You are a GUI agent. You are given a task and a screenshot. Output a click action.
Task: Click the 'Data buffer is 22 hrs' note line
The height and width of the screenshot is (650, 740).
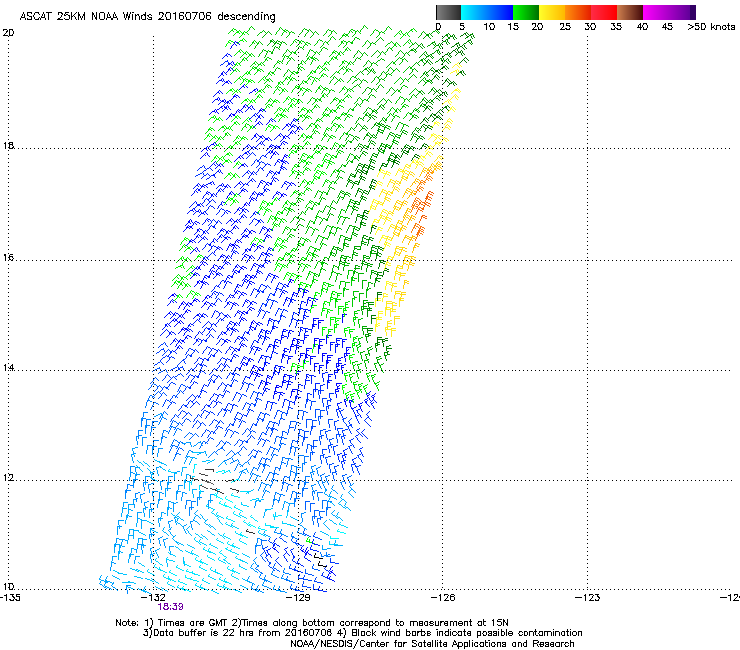pos(362,633)
